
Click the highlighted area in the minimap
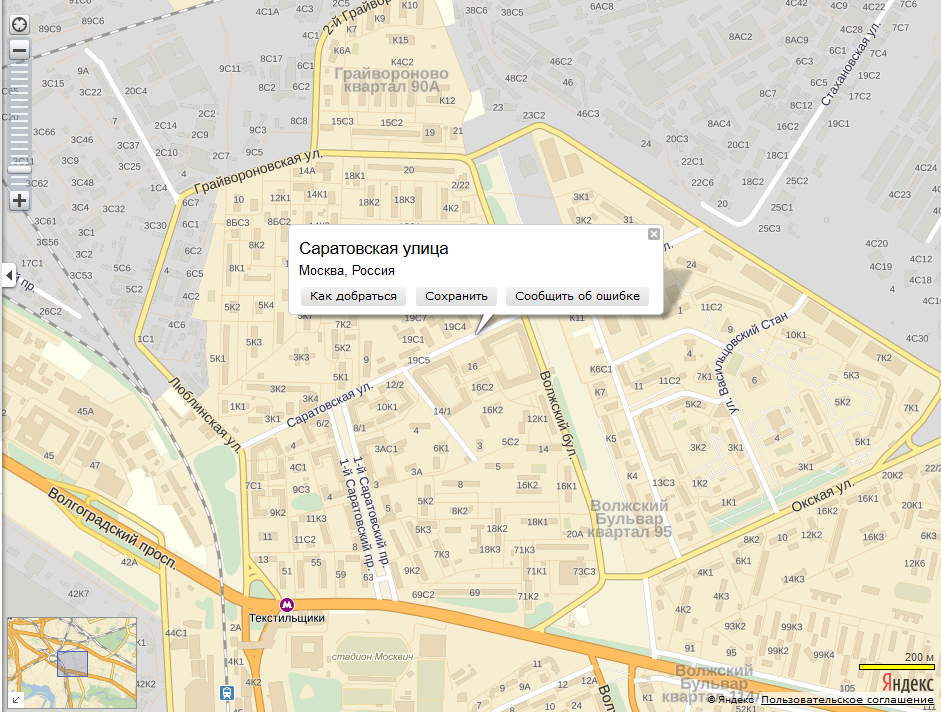click(x=72, y=664)
